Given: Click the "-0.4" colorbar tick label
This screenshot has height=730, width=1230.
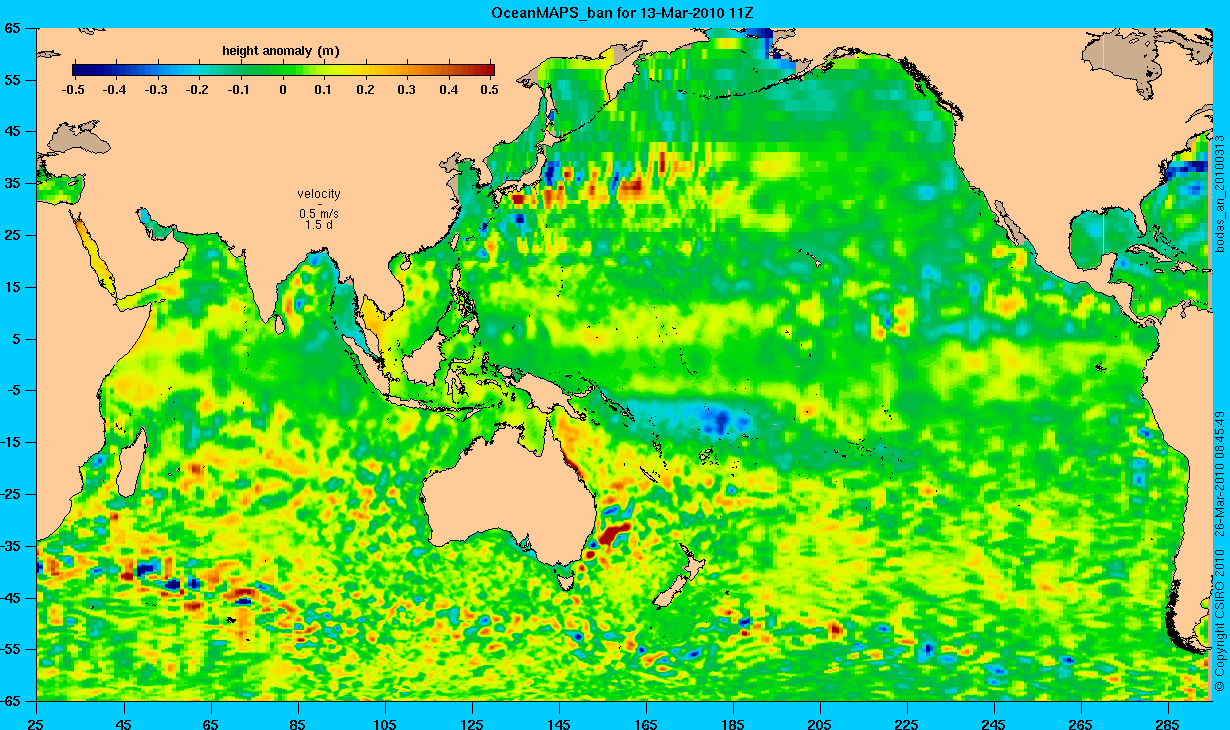Looking at the screenshot, I should tap(114, 90).
